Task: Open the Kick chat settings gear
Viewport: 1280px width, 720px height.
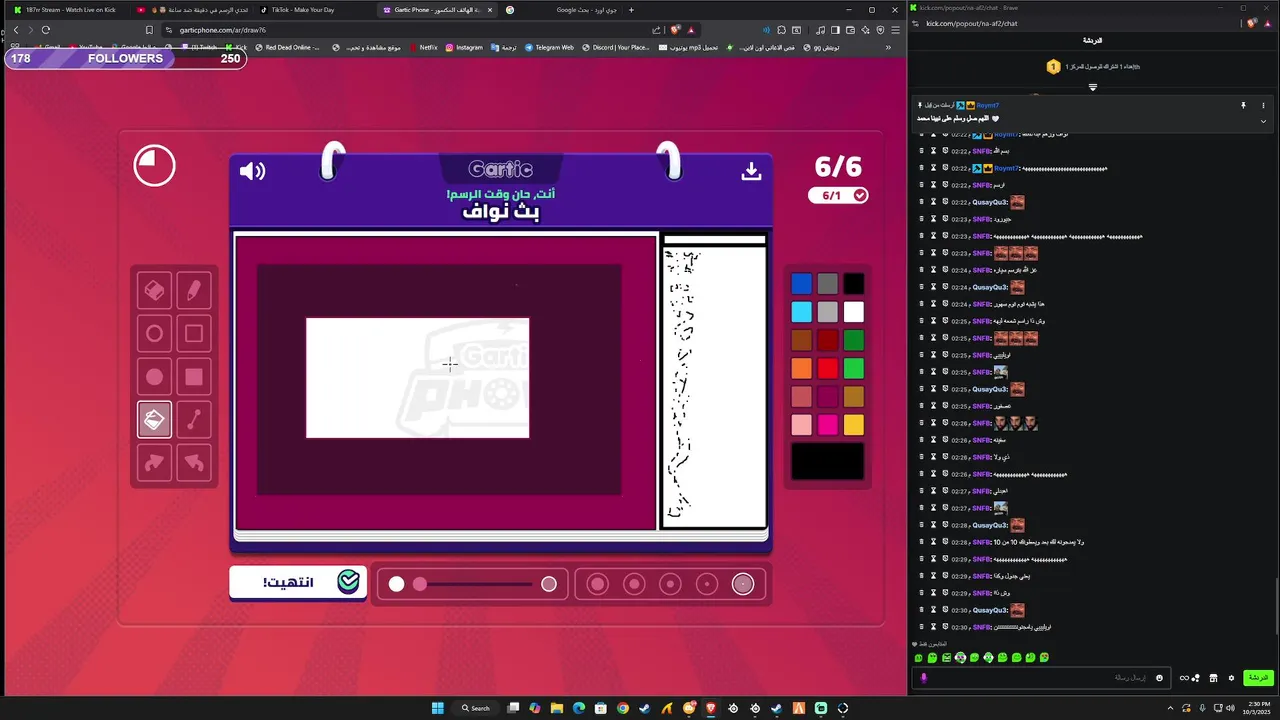Action: pos(1231,678)
